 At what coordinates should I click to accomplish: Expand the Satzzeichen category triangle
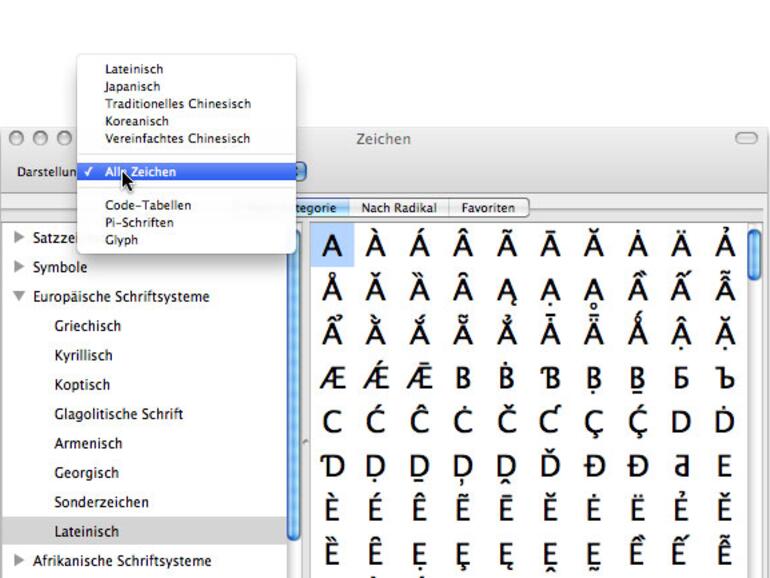click(19, 237)
